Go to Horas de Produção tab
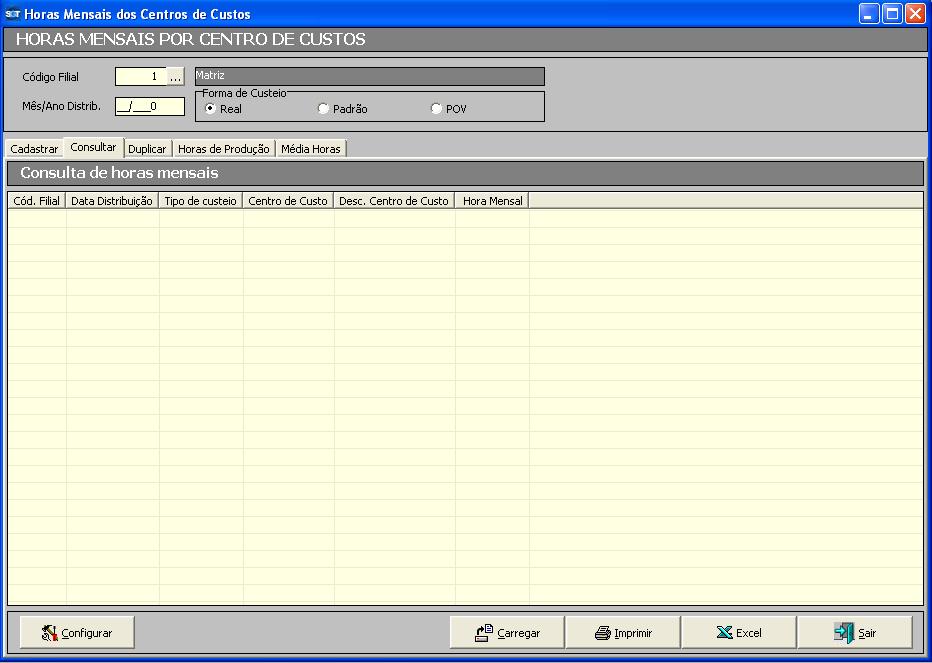 (224, 149)
